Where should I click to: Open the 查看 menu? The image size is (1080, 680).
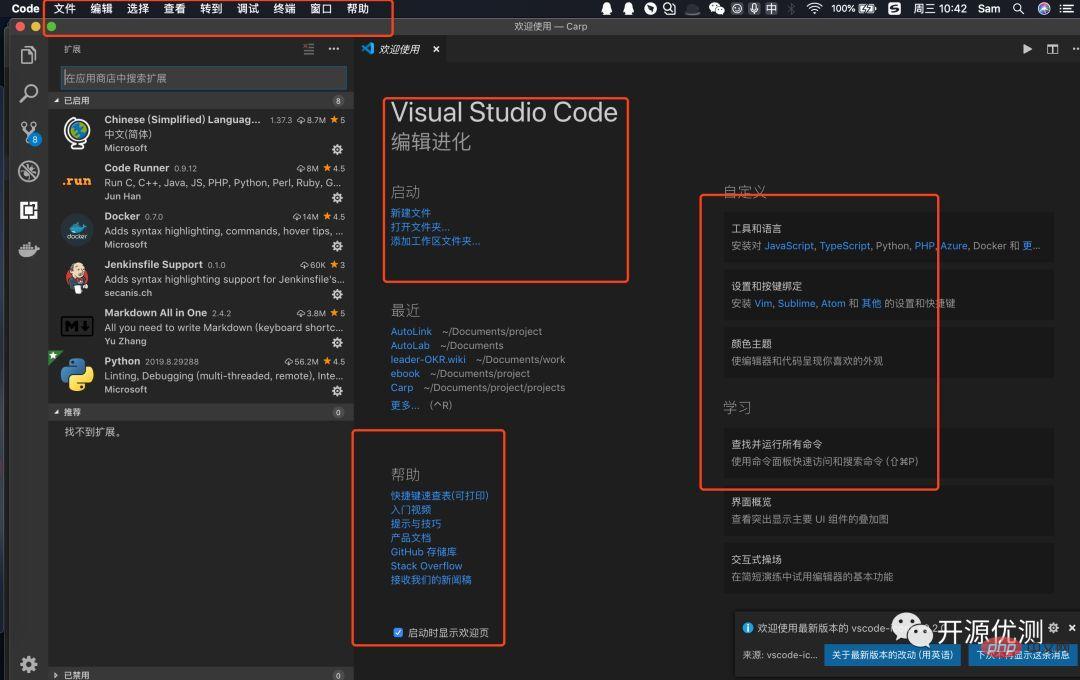[174, 8]
